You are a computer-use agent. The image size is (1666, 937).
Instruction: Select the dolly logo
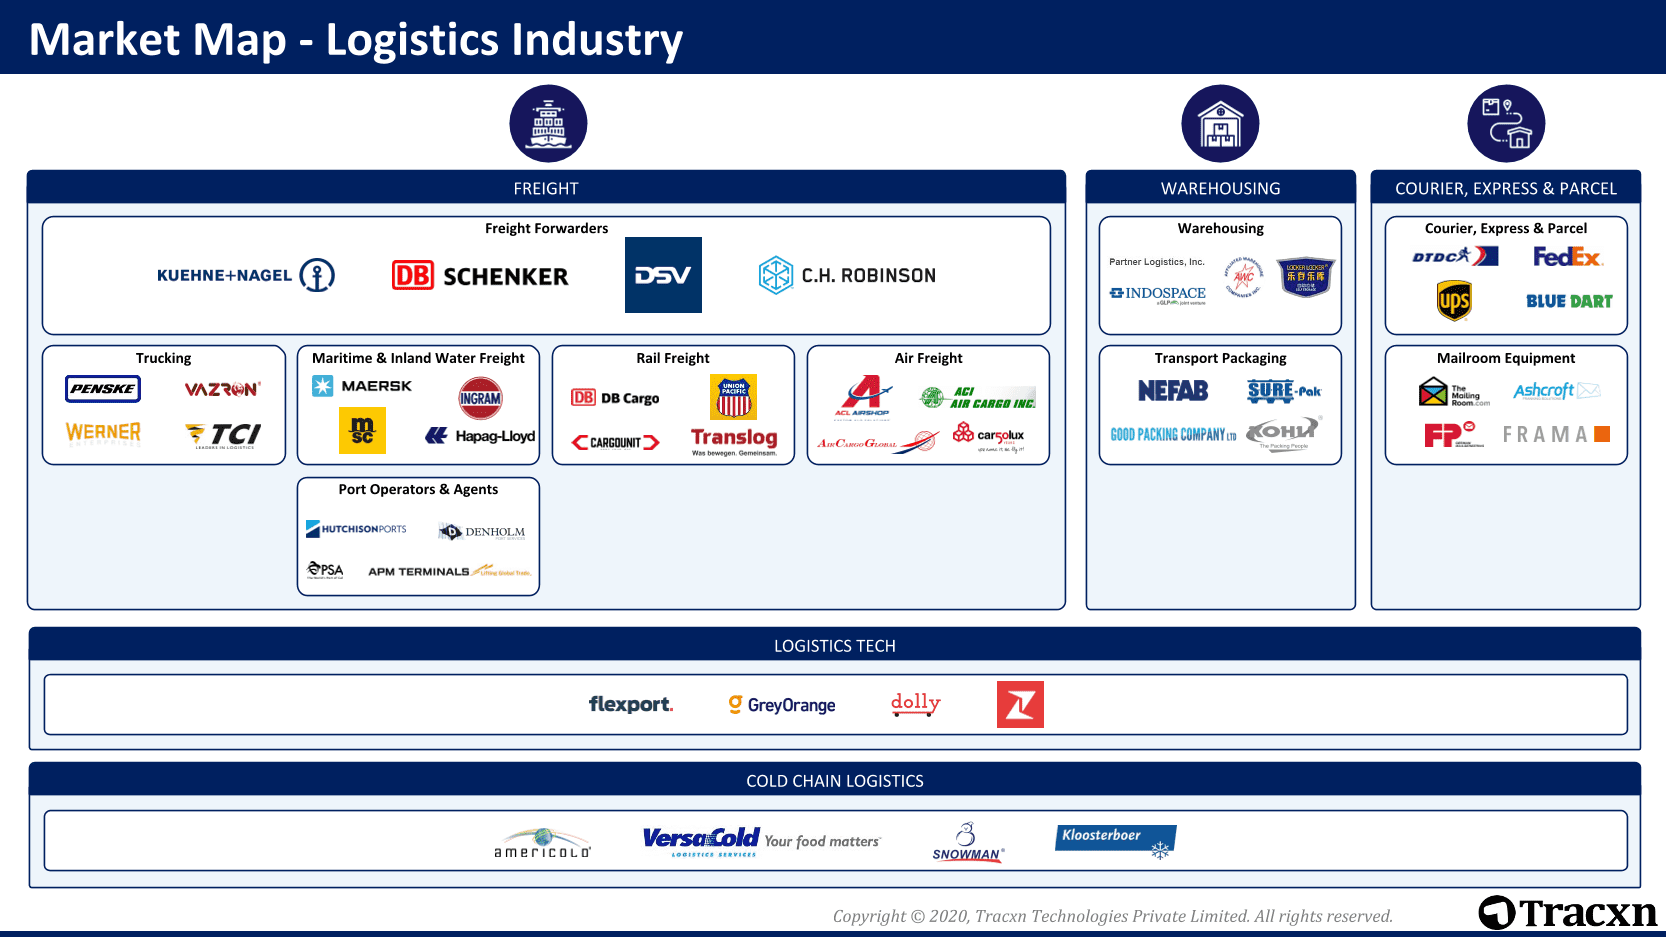[x=916, y=704]
